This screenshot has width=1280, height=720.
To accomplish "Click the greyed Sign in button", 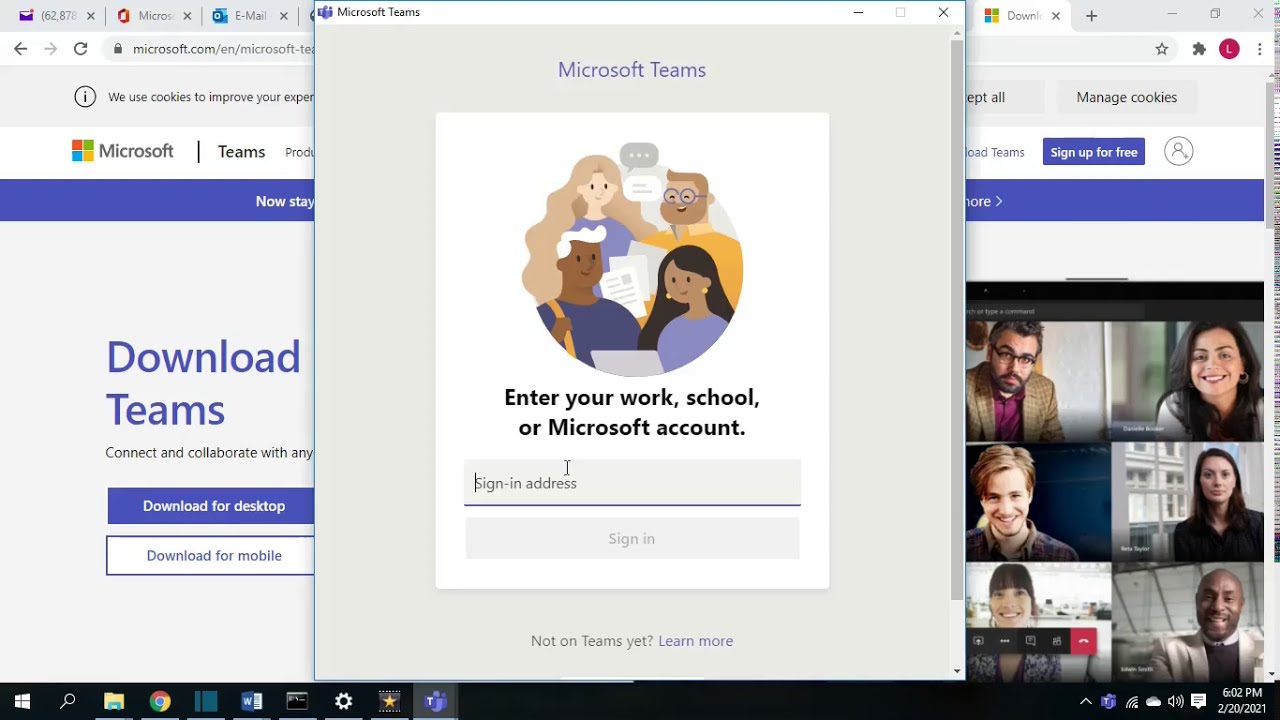I will point(632,539).
